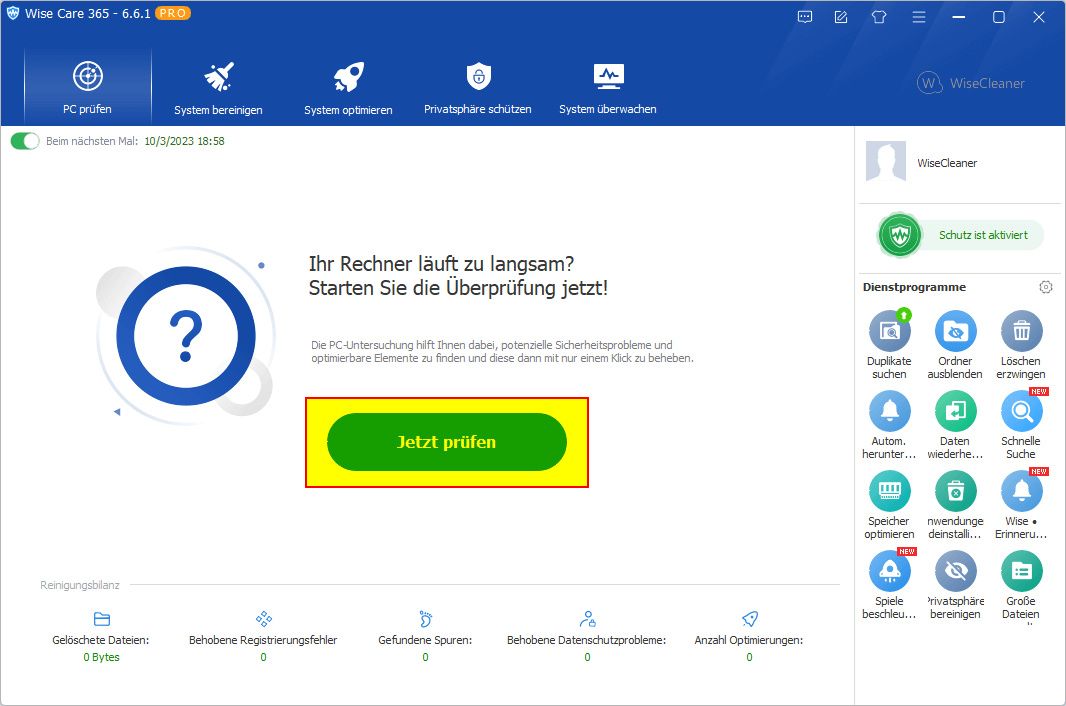Toggle the scheduled check switch
Viewport: 1066px width, 706px height.
25,141
